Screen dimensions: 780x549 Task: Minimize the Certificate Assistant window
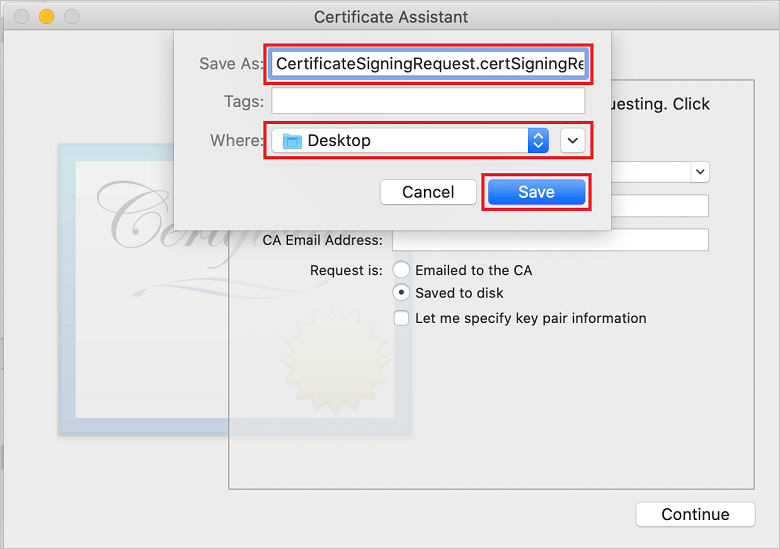[47, 16]
